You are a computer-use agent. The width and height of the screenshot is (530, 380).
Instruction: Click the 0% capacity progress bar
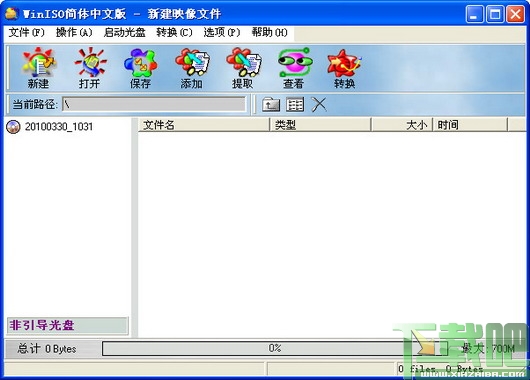(275, 348)
